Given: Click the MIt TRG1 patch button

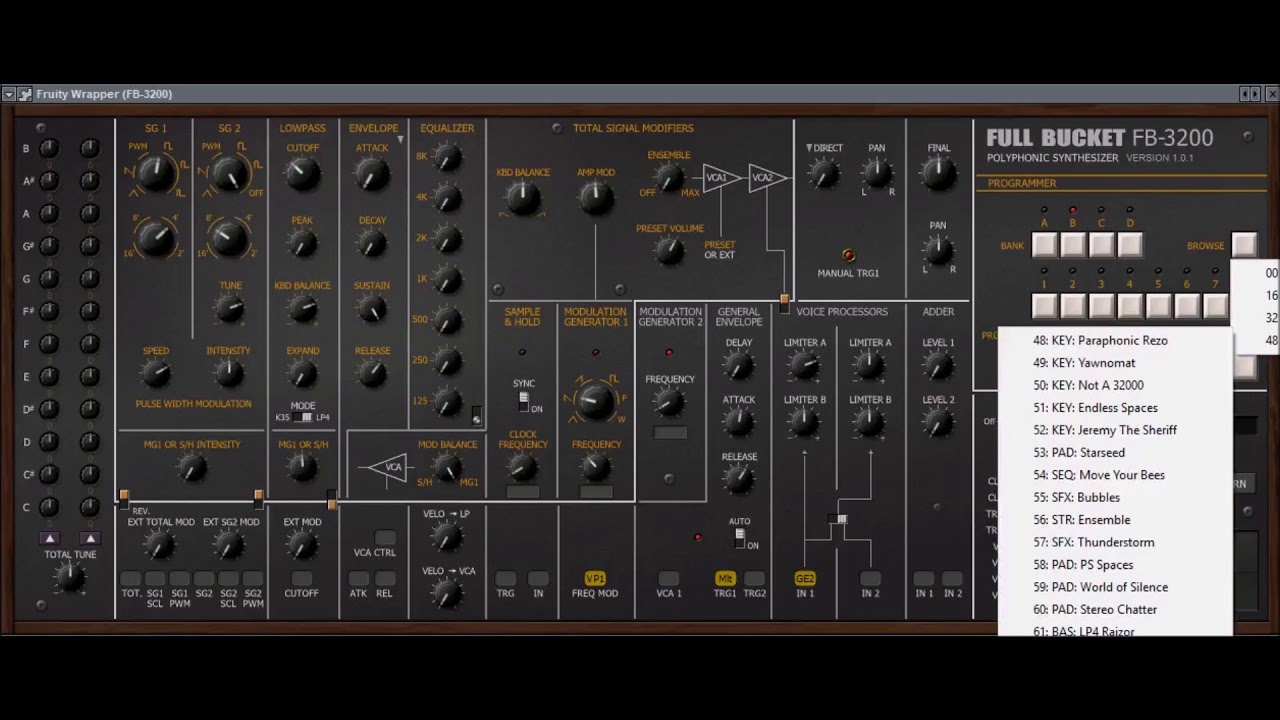Looking at the screenshot, I should coord(725,578).
